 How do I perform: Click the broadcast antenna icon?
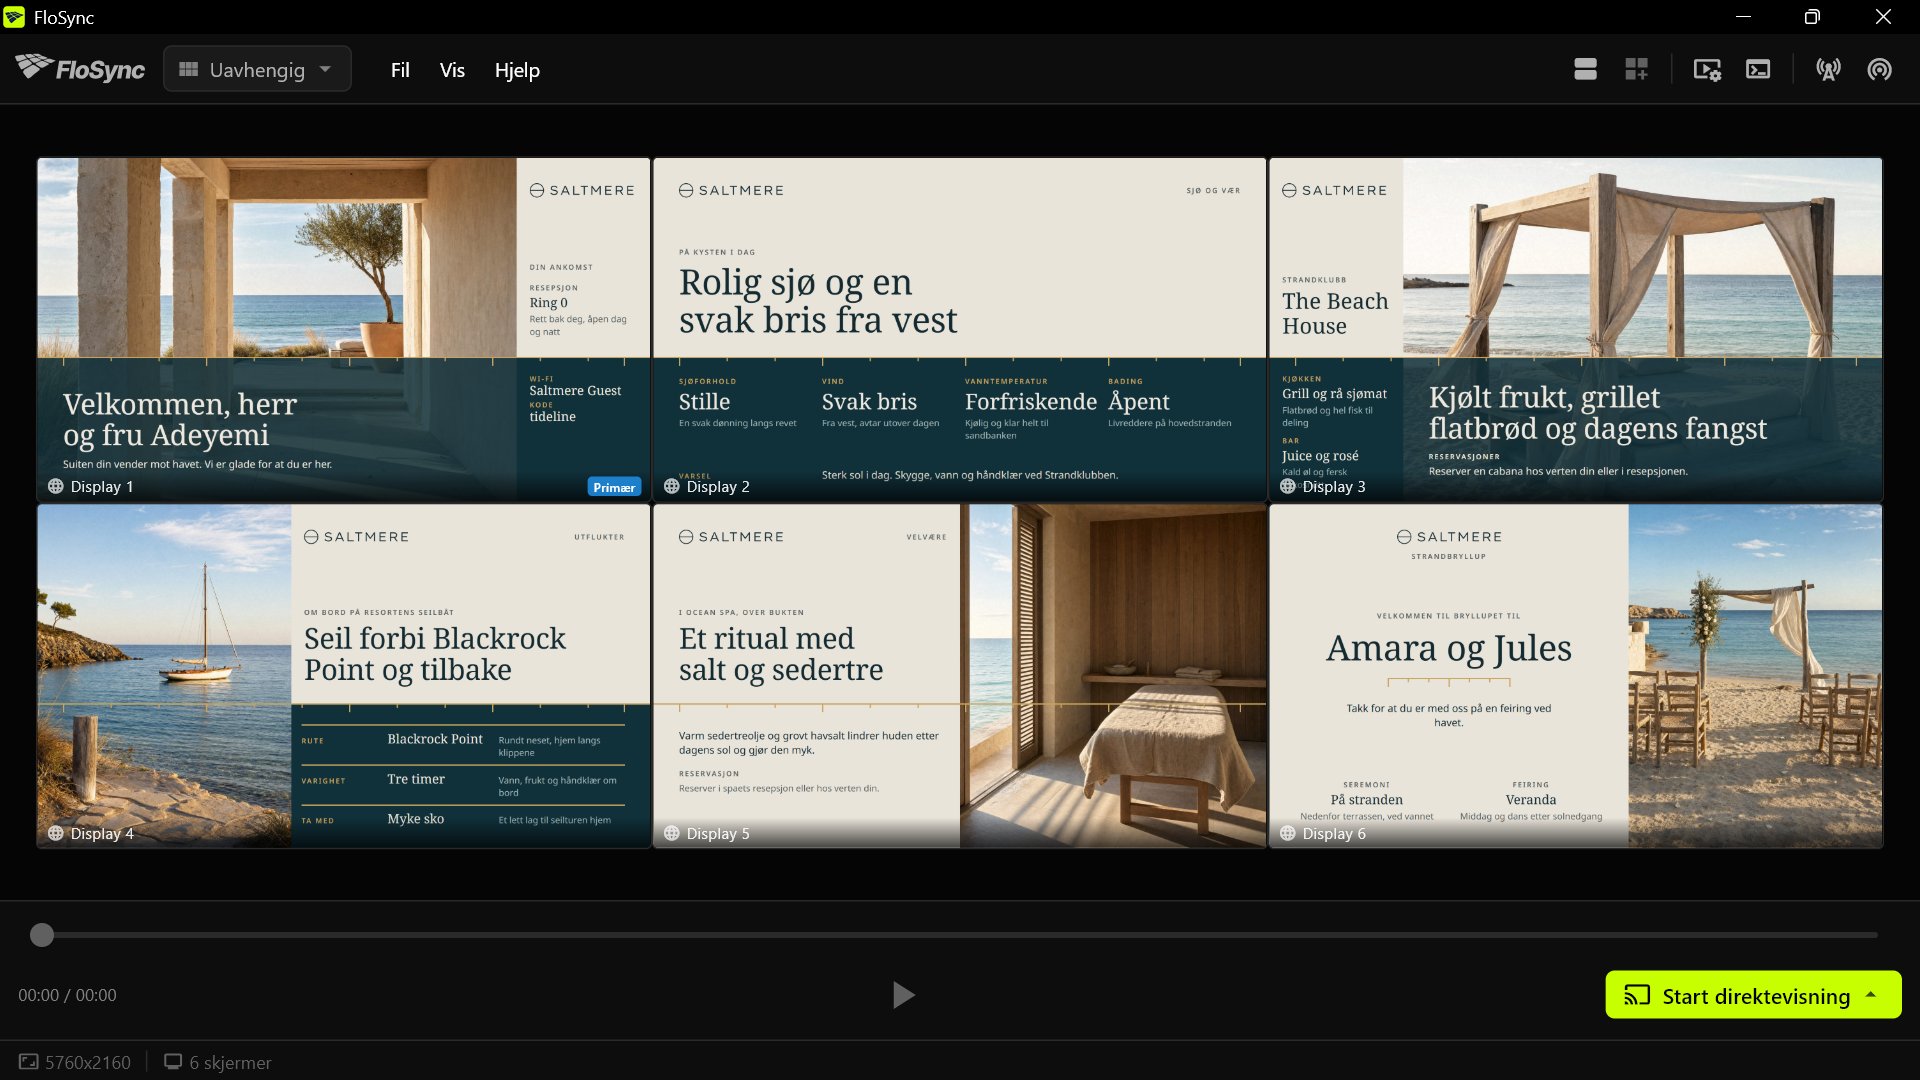[x=1828, y=69]
